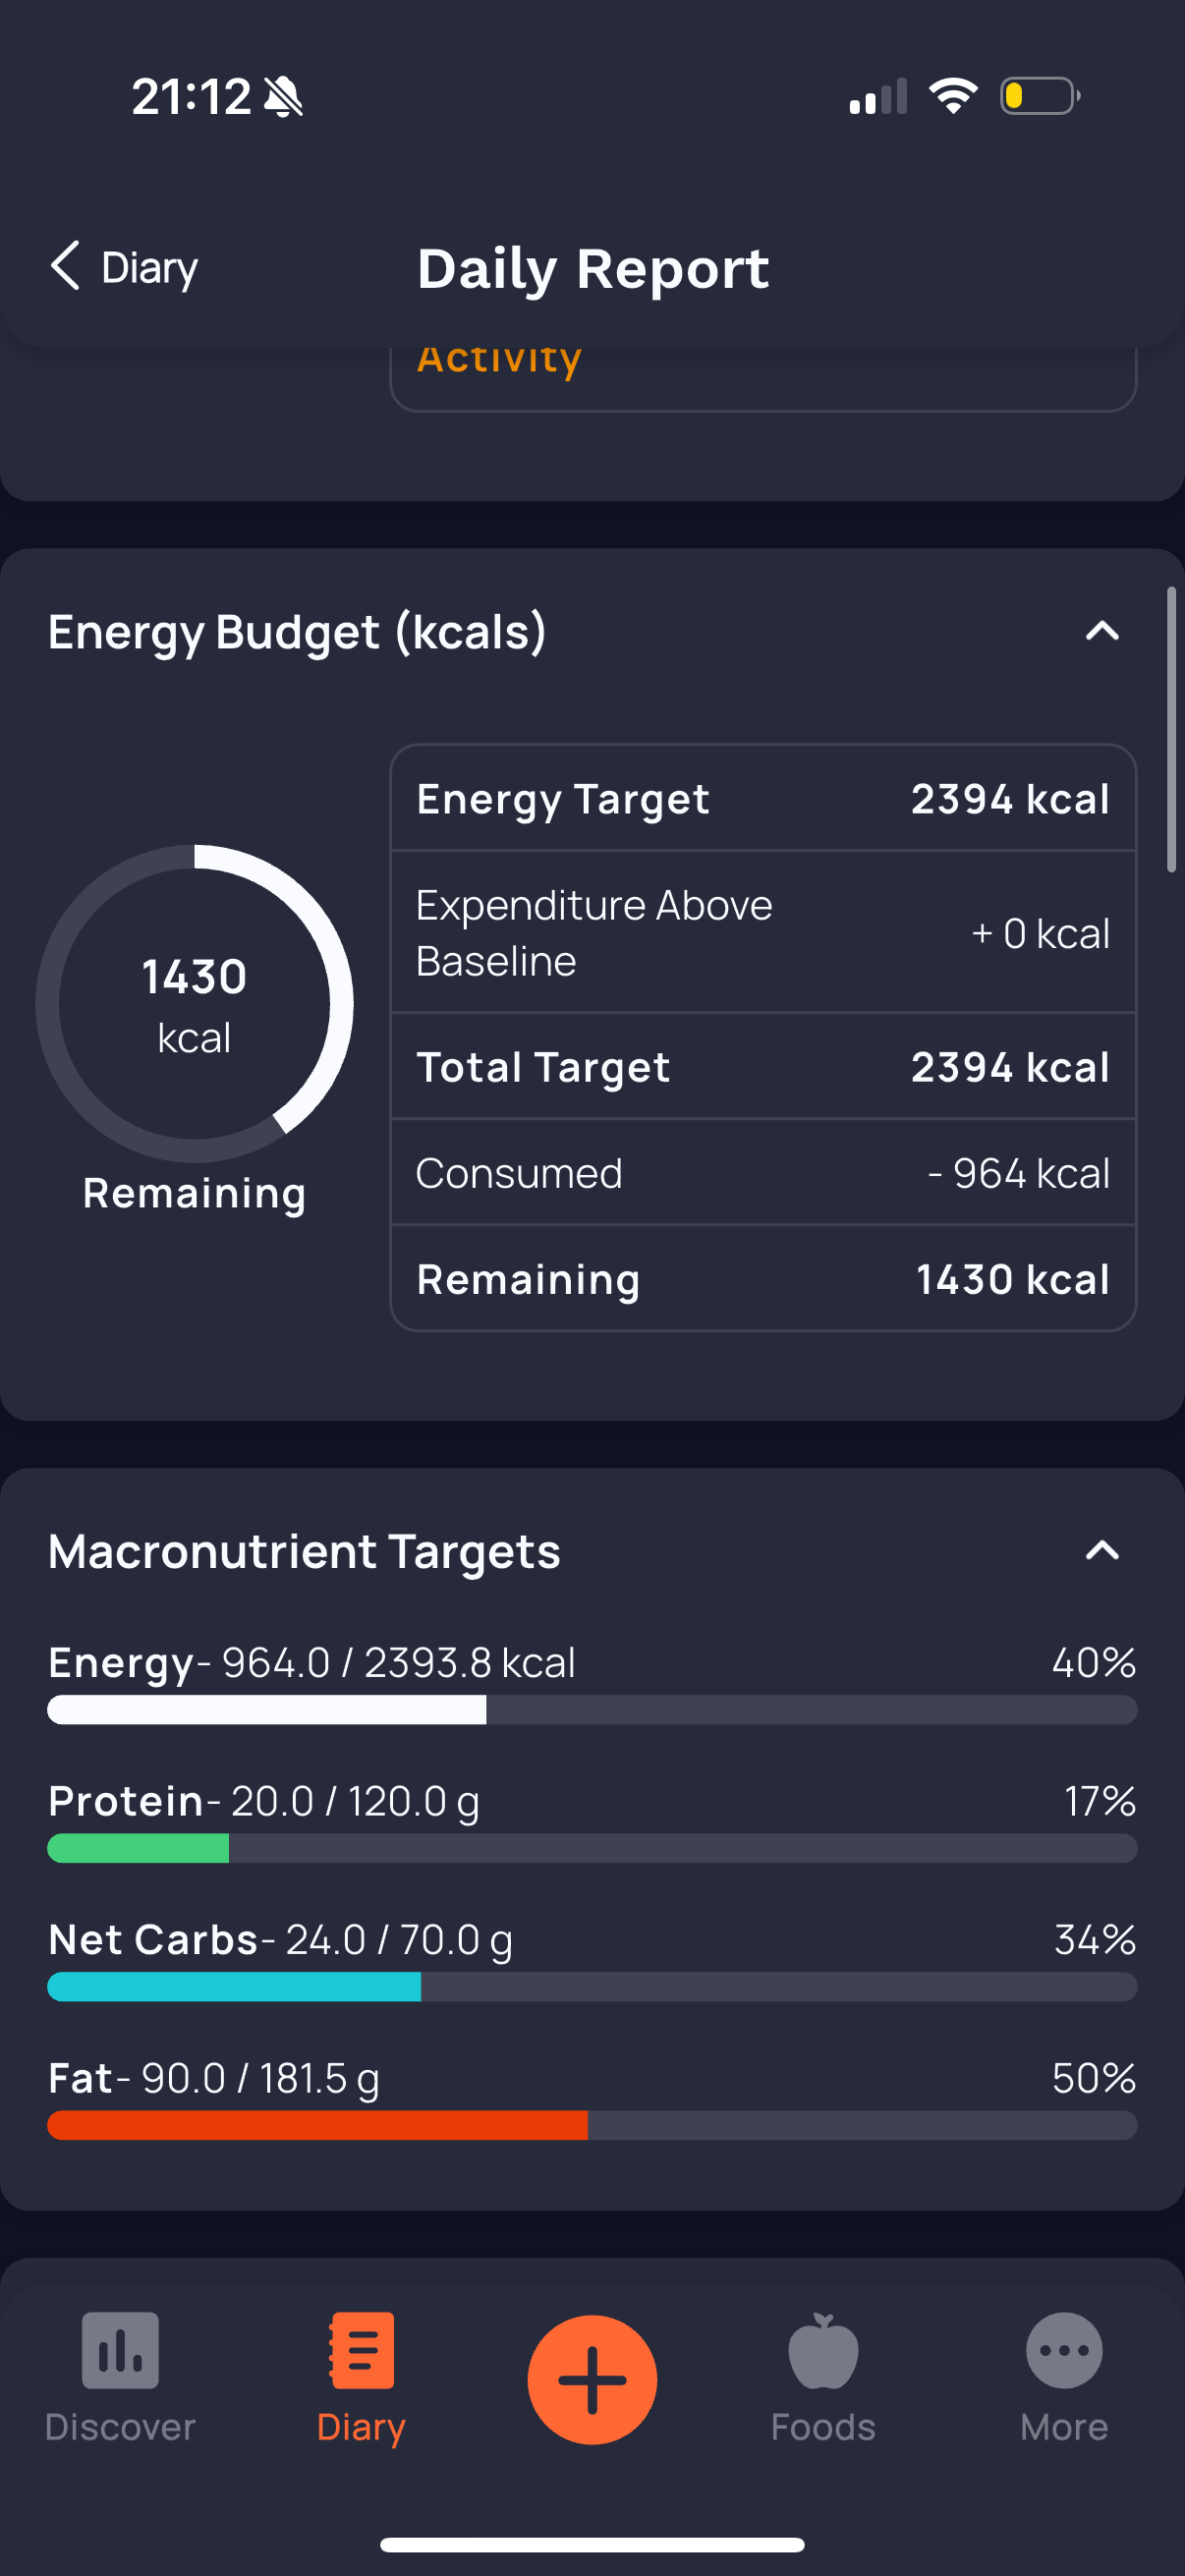Tap the battery indicator icon
Viewport: 1185px width, 2576px height.
pos(1040,96)
